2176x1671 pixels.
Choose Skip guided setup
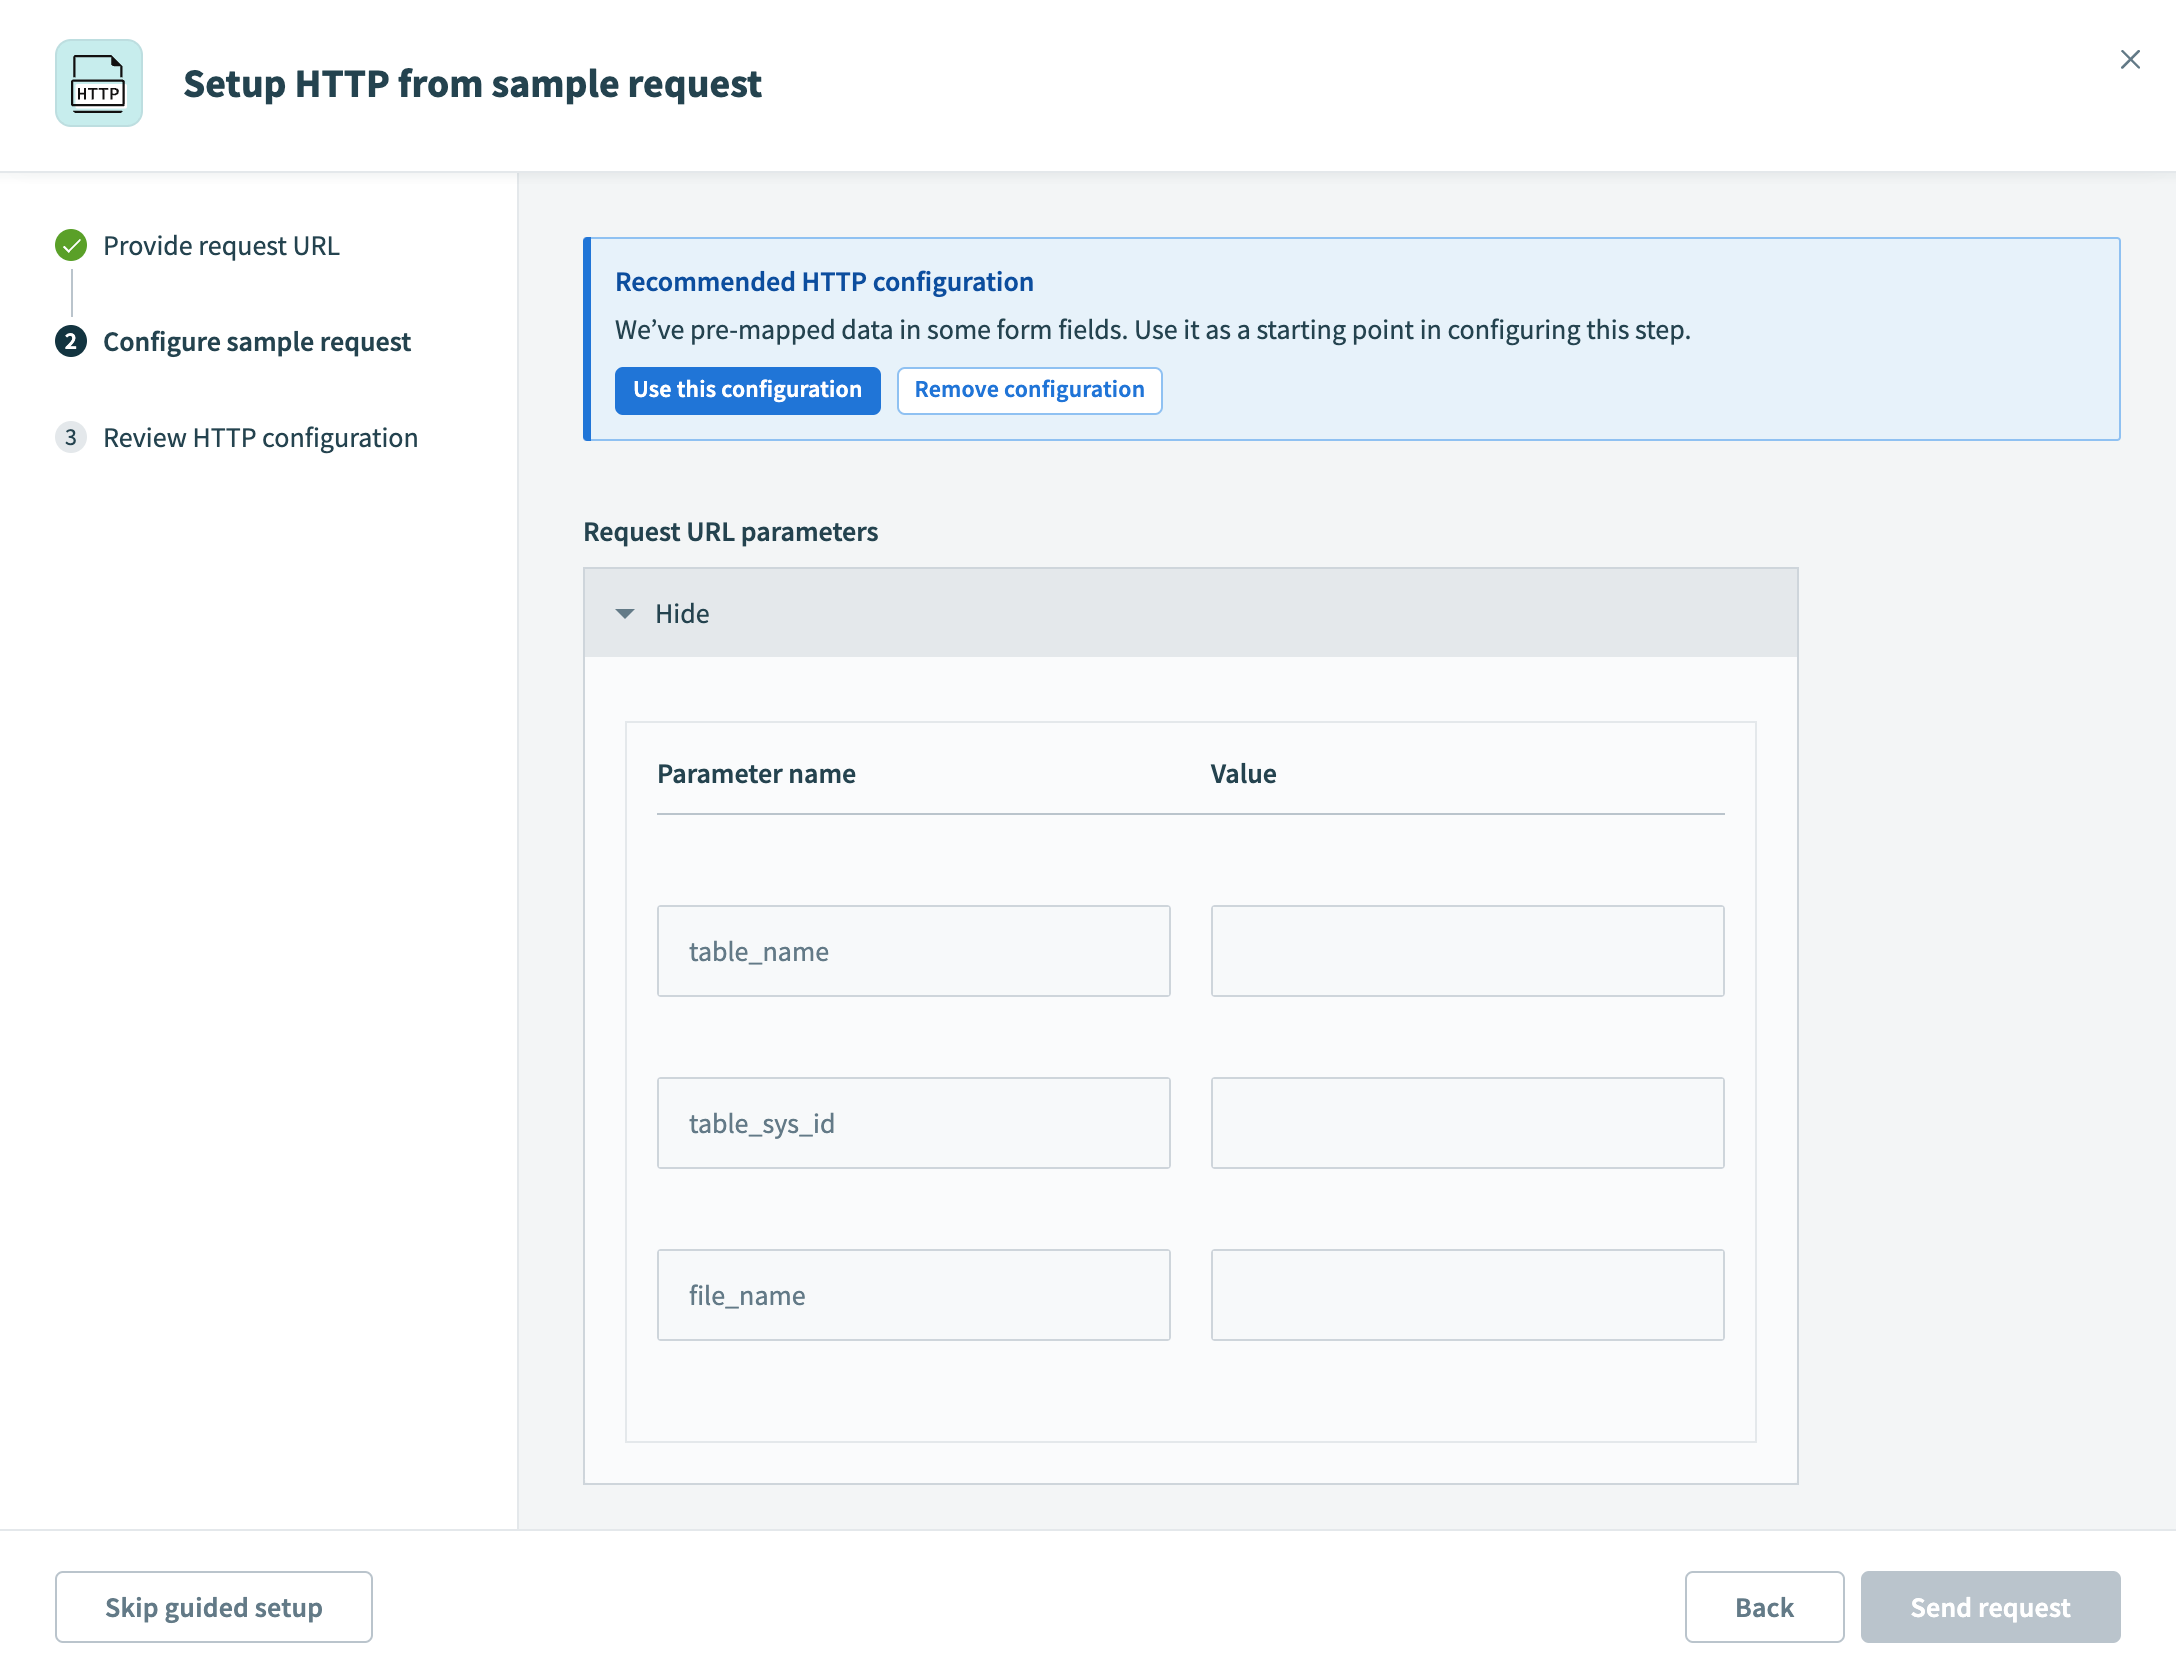click(x=213, y=1607)
